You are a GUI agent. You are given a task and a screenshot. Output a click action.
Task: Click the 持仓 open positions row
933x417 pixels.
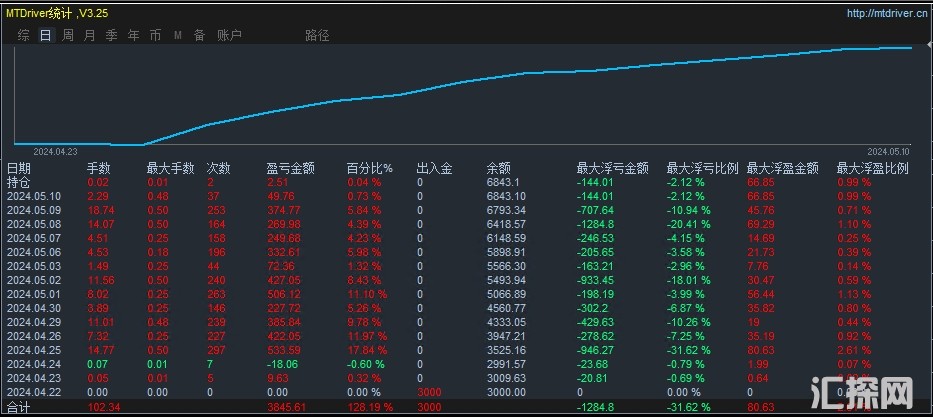click(x=19, y=182)
